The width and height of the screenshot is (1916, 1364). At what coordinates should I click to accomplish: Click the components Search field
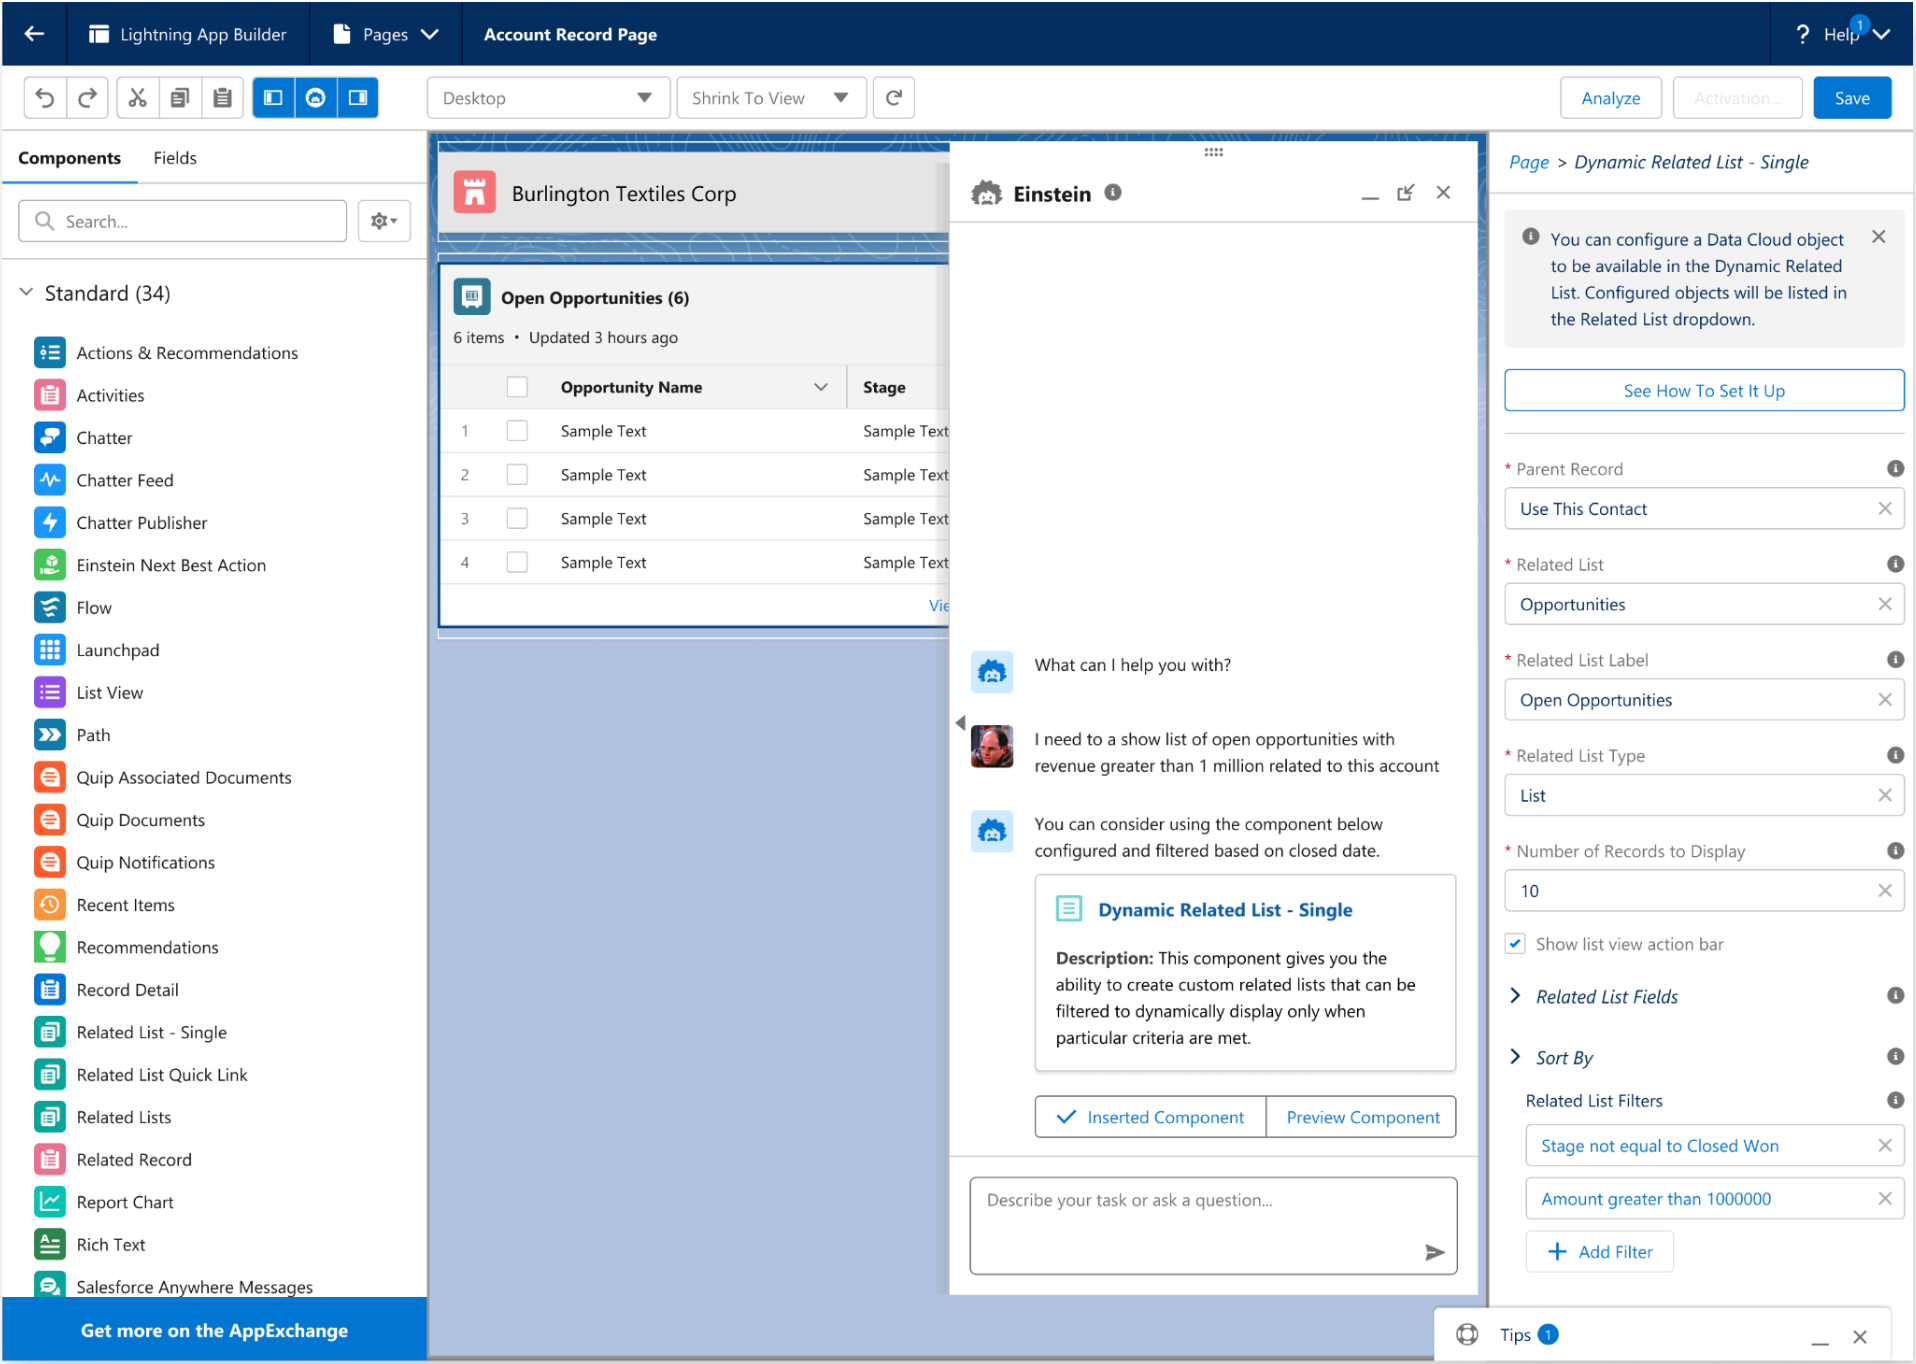(x=183, y=221)
